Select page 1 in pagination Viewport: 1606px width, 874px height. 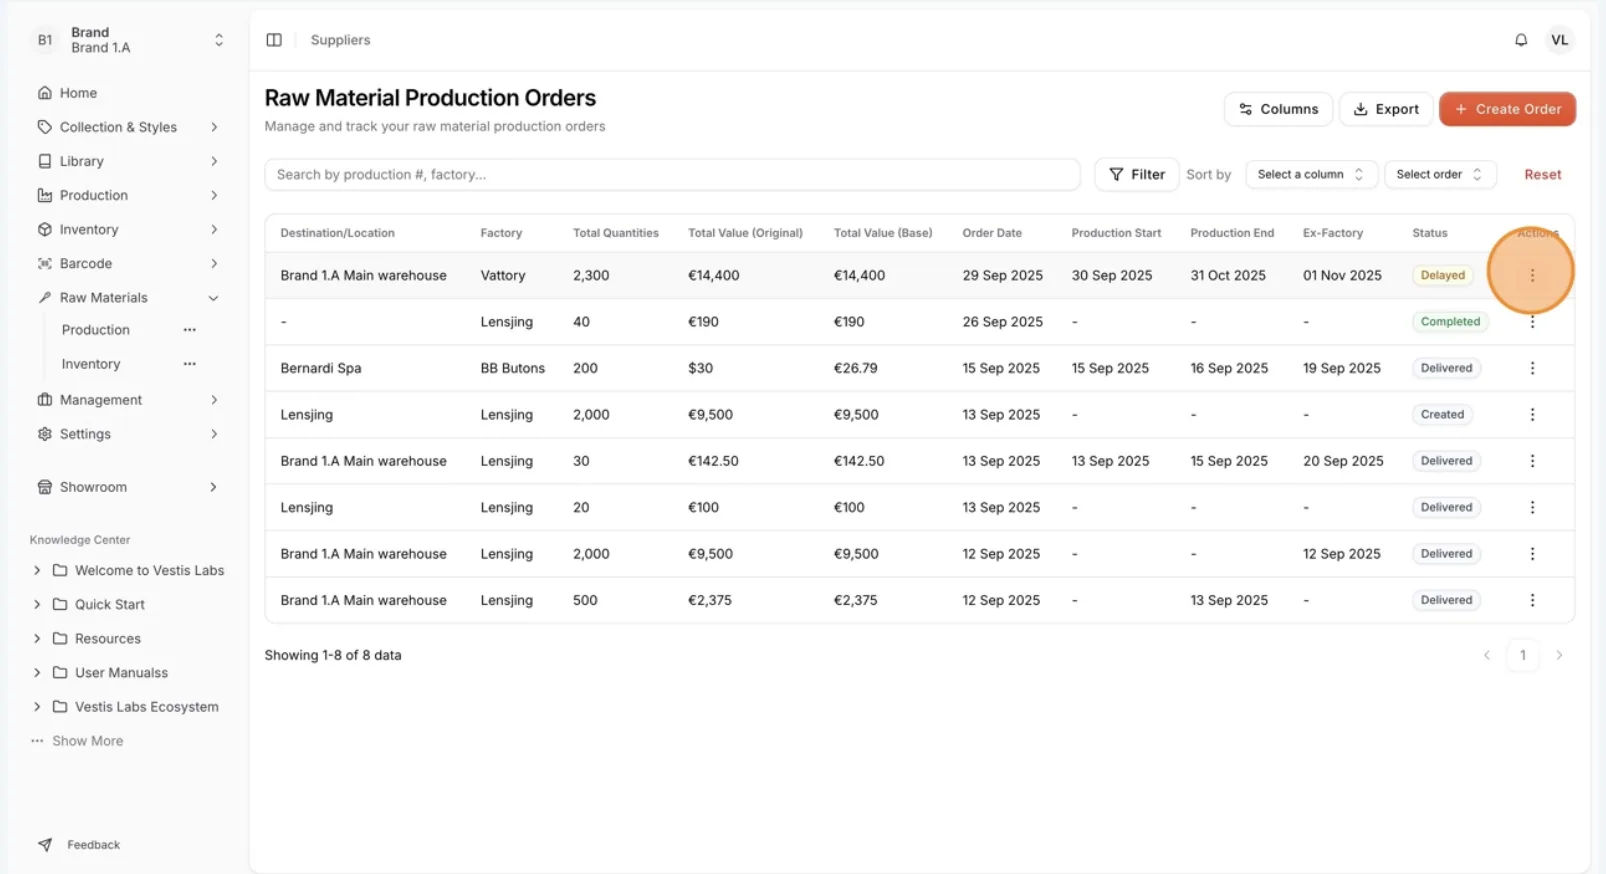[x=1523, y=655]
